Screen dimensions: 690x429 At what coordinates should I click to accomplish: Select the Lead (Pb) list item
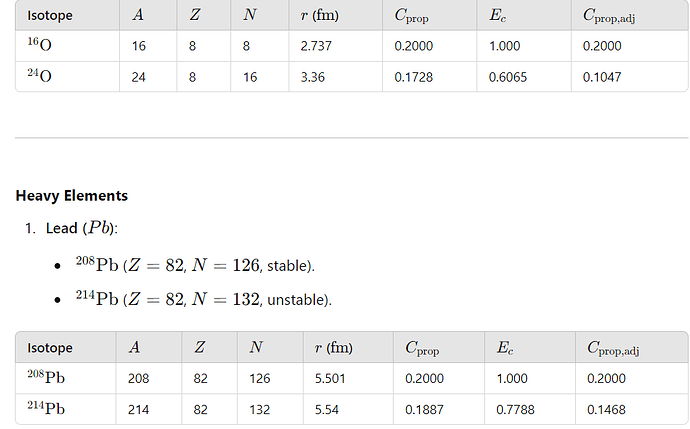pos(81,227)
